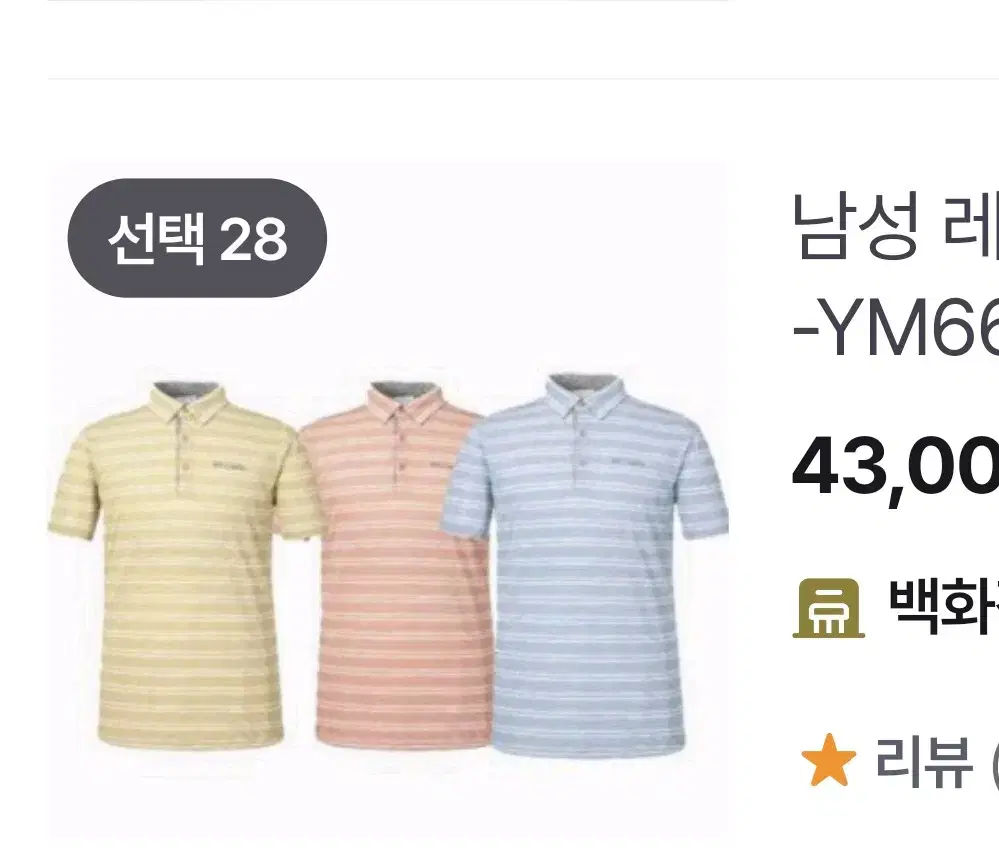Open the 백화 store label

click(x=944, y=606)
